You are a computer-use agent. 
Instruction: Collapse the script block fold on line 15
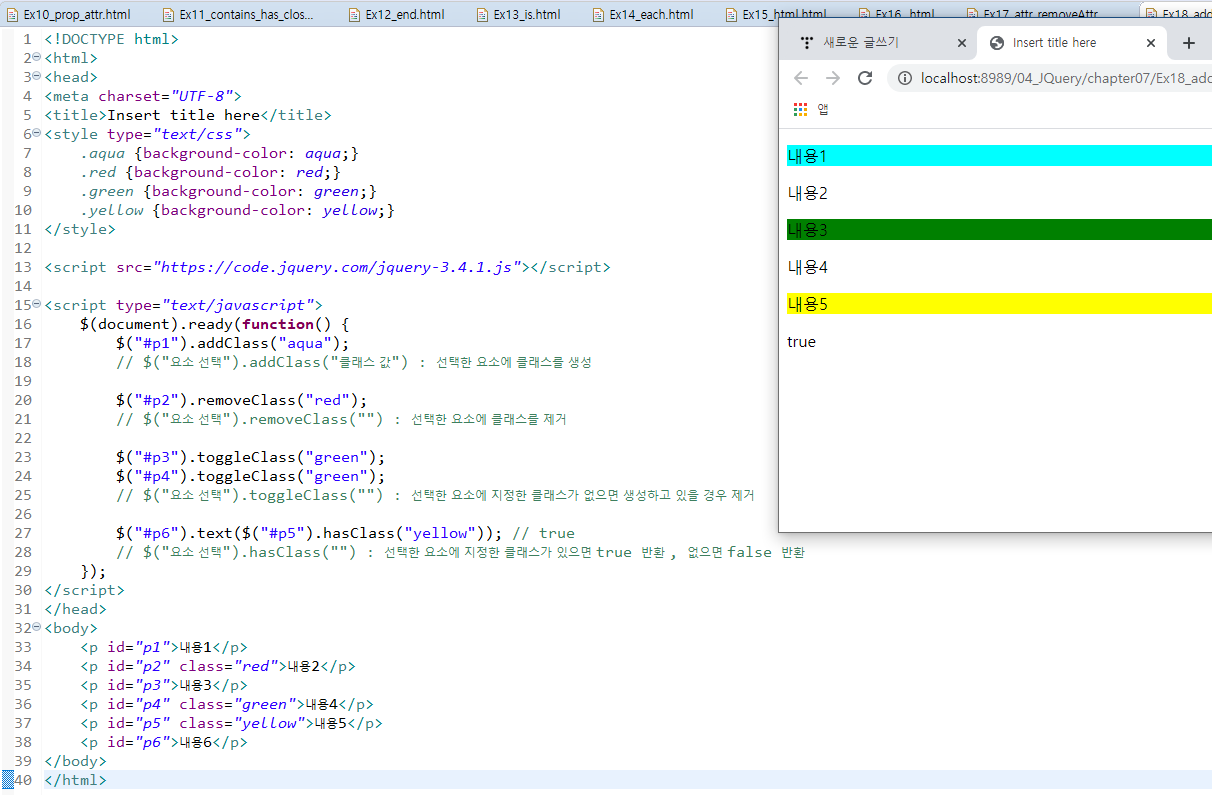[x=36, y=305]
